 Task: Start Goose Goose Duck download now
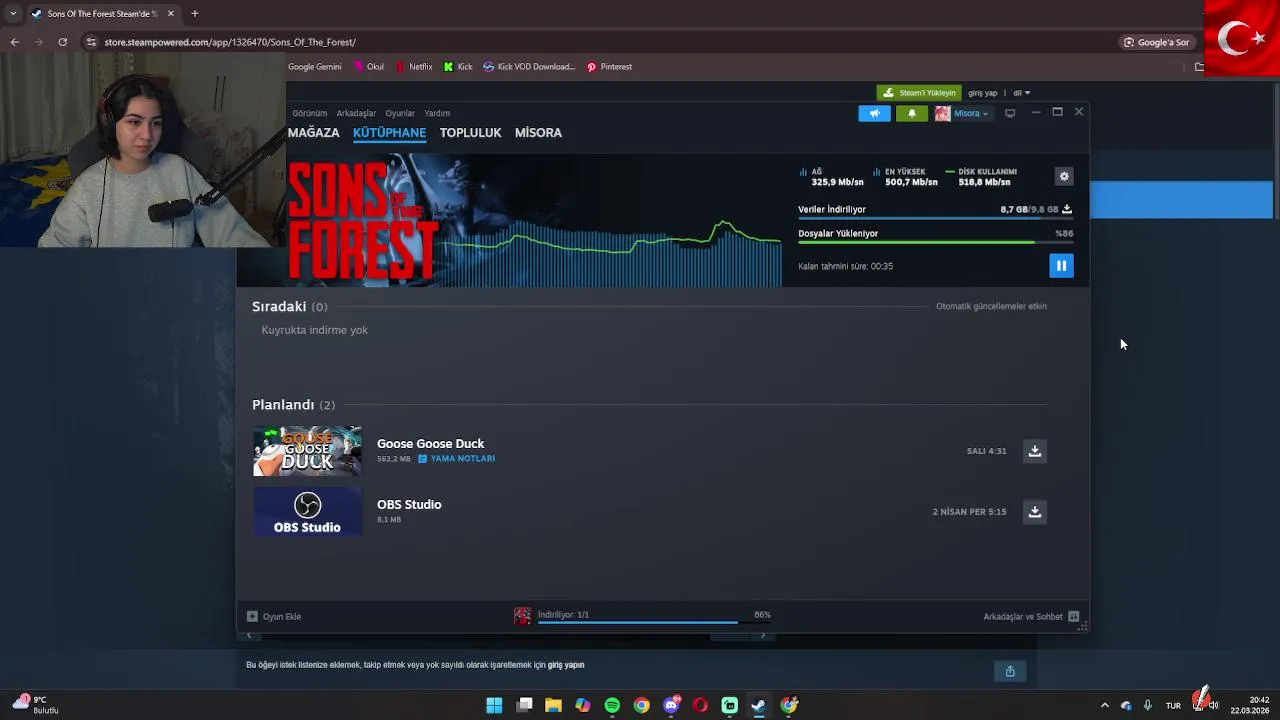[1035, 451]
